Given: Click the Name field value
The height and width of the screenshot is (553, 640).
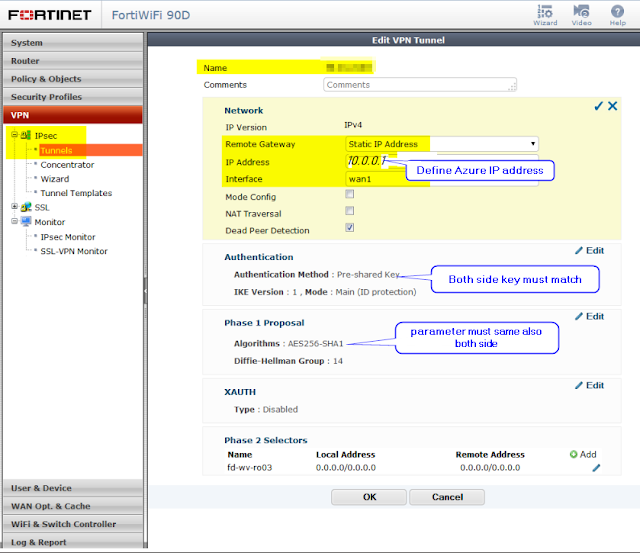Looking at the screenshot, I should click(350, 67).
